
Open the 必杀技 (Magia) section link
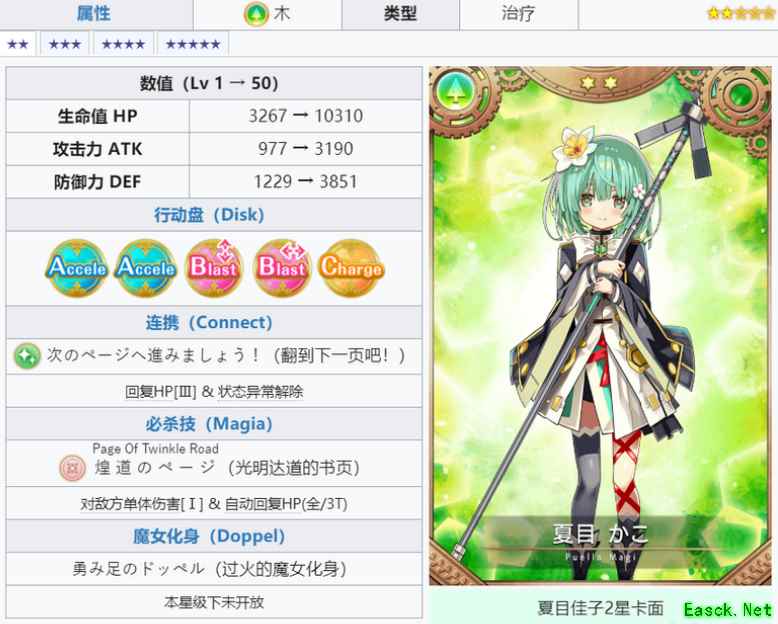coord(209,424)
